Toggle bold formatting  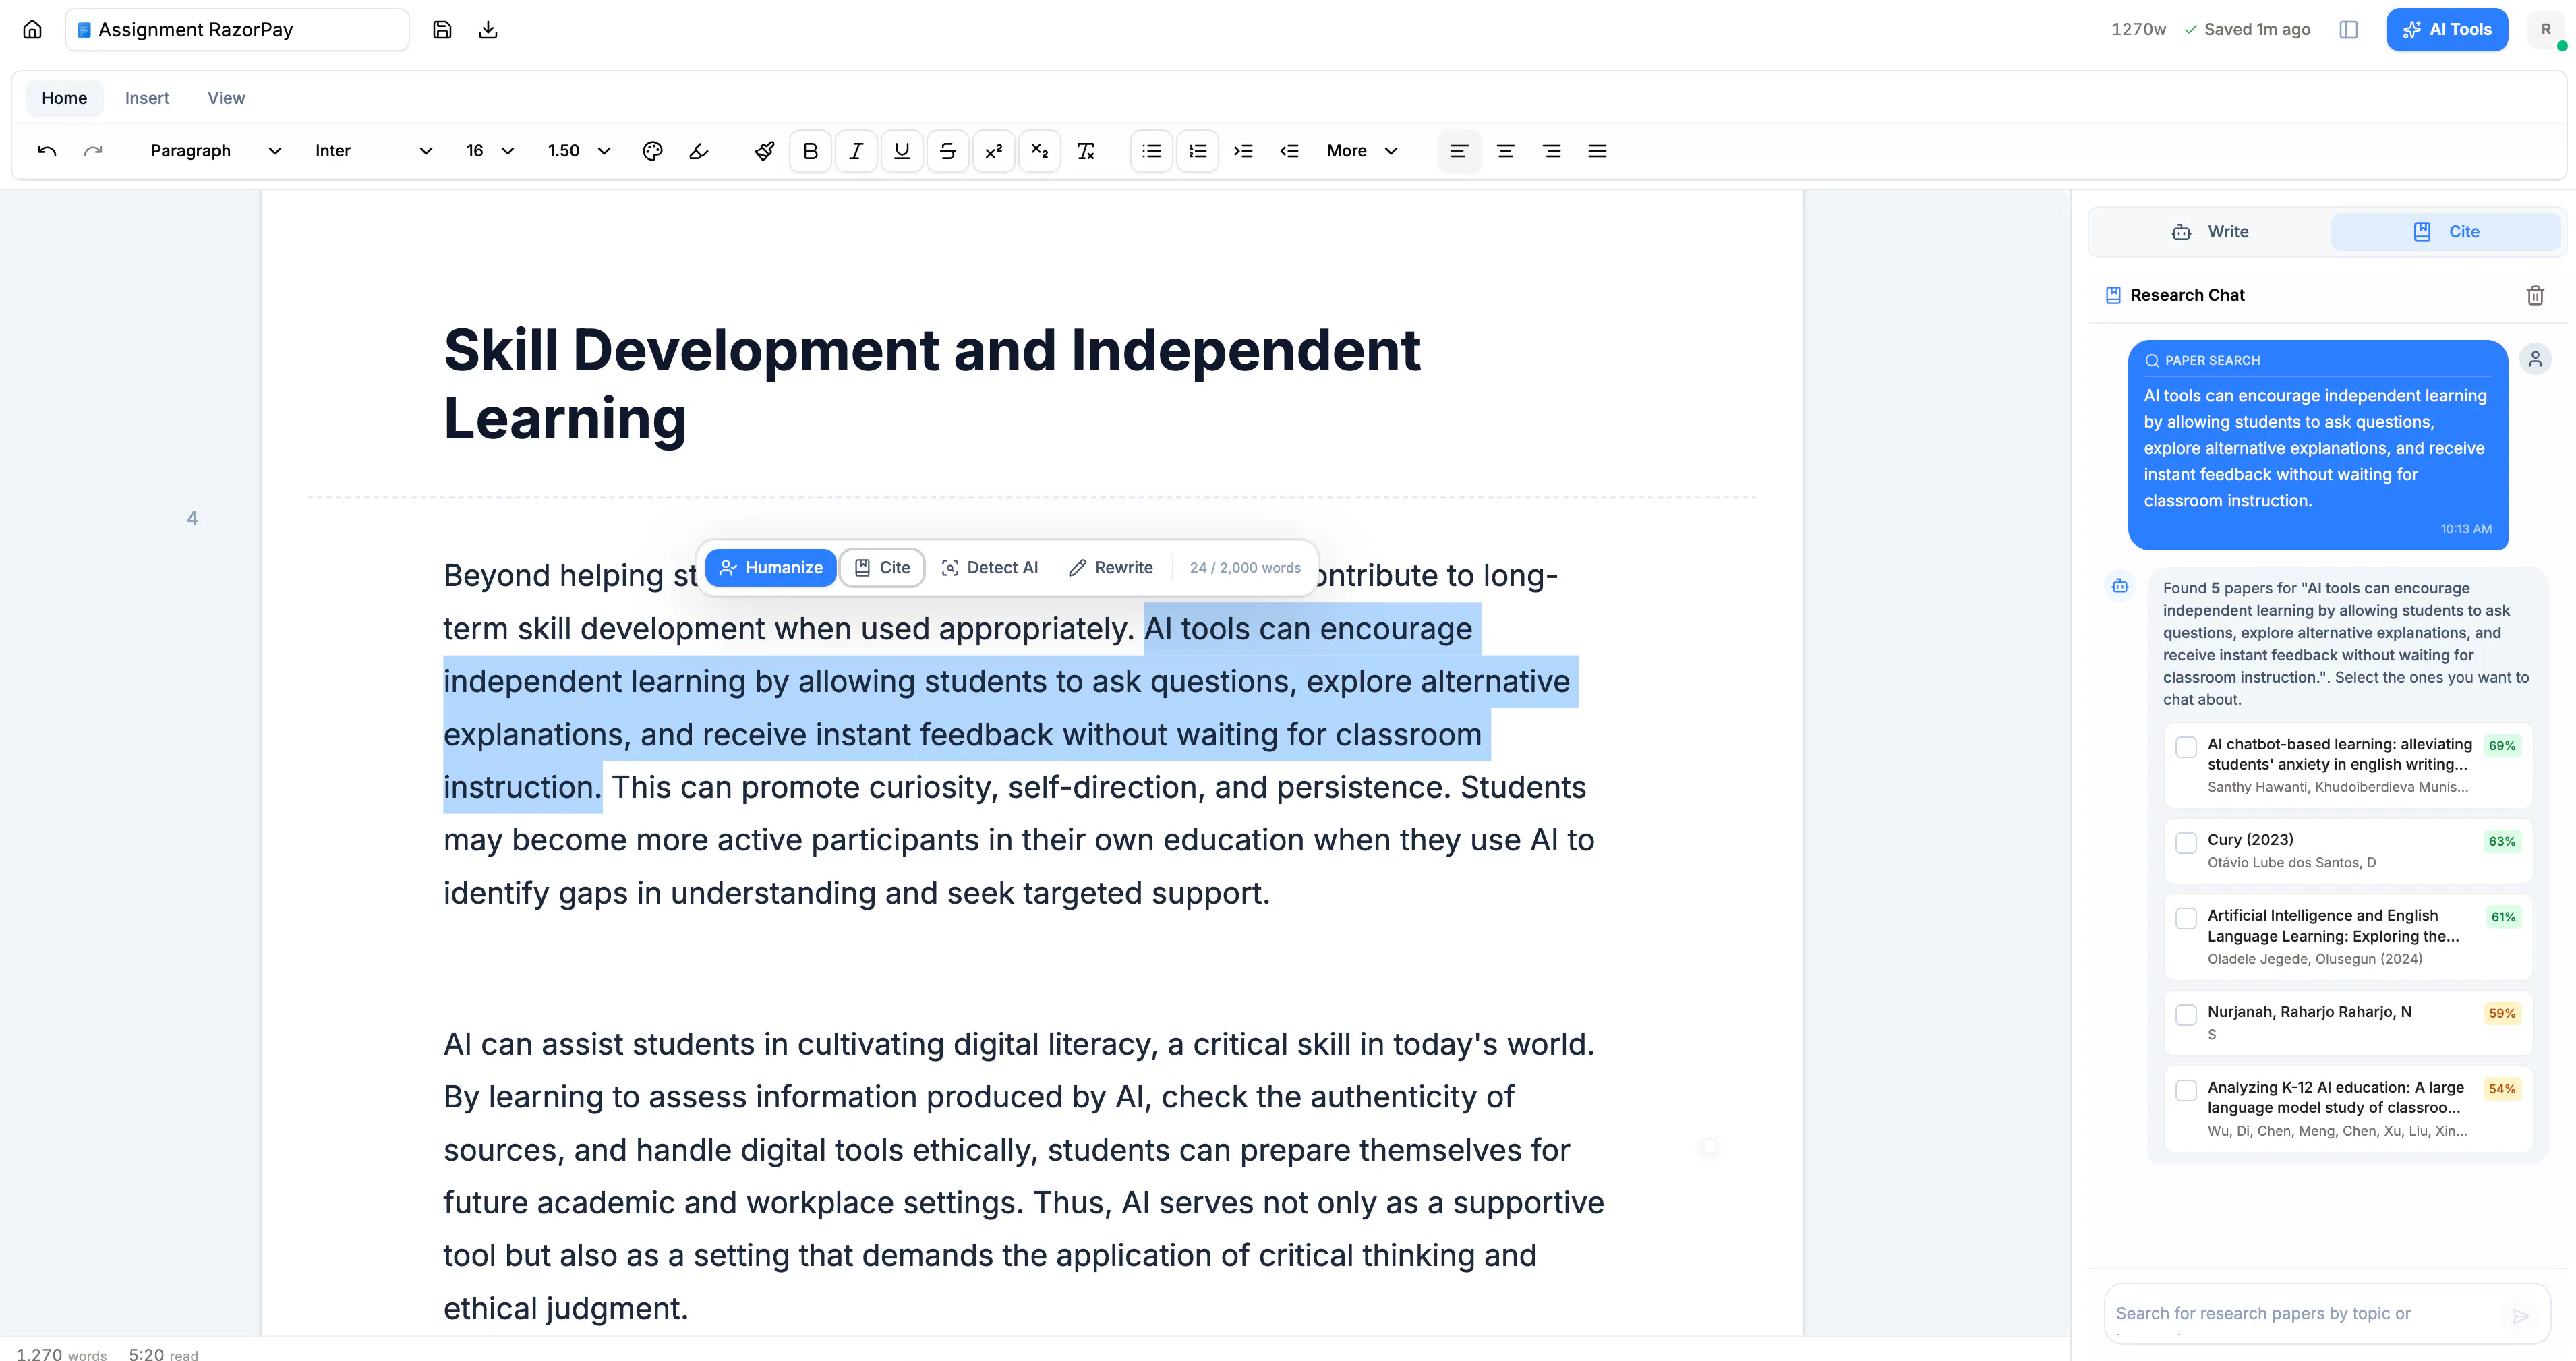(x=810, y=151)
